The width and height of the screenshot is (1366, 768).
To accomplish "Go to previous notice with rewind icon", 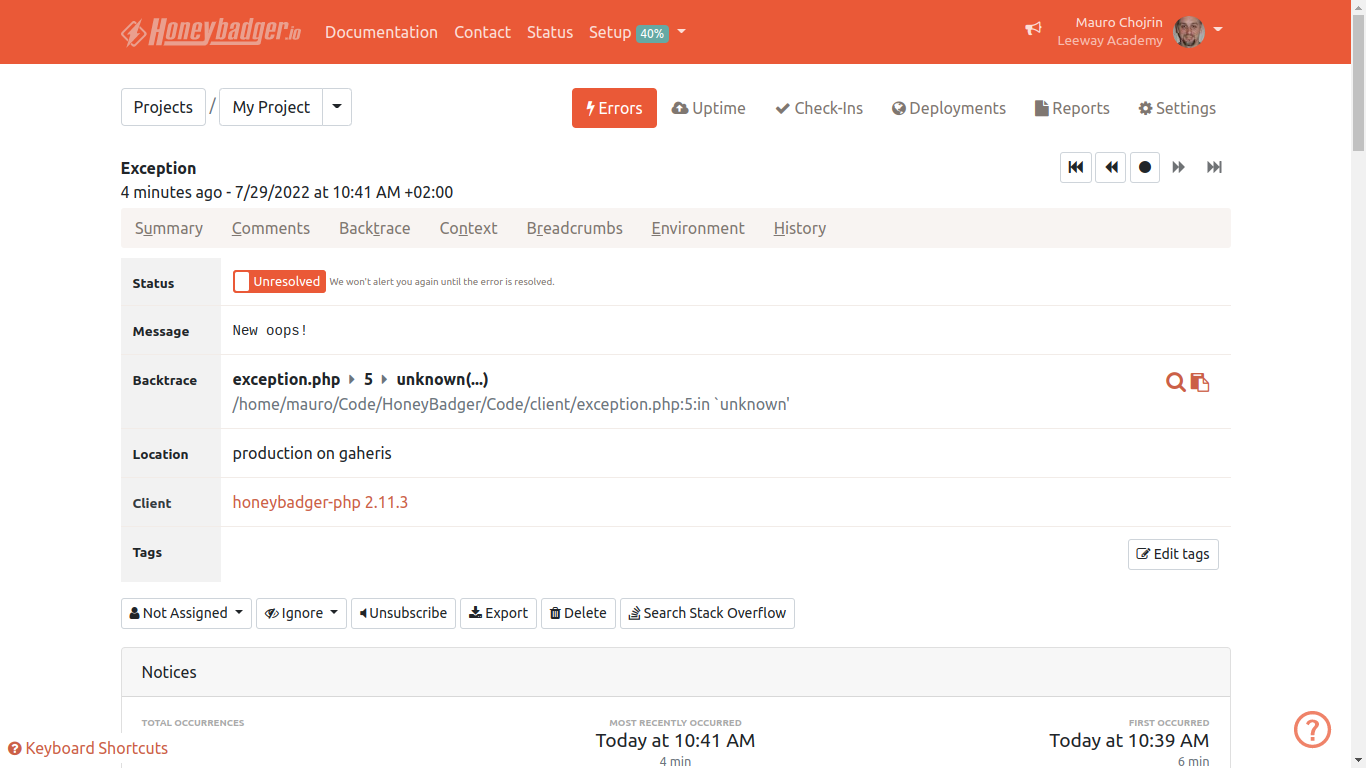I will (x=1110, y=167).
